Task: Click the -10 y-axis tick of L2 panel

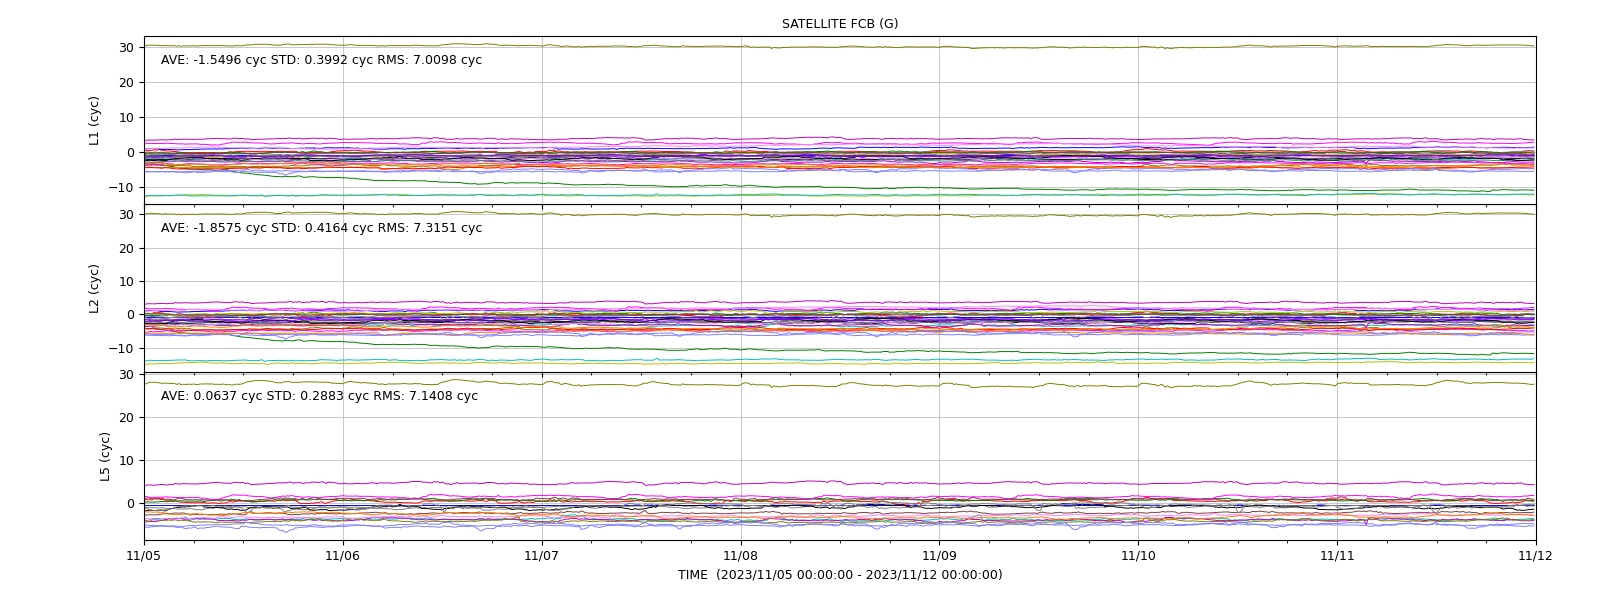Action: coord(122,348)
